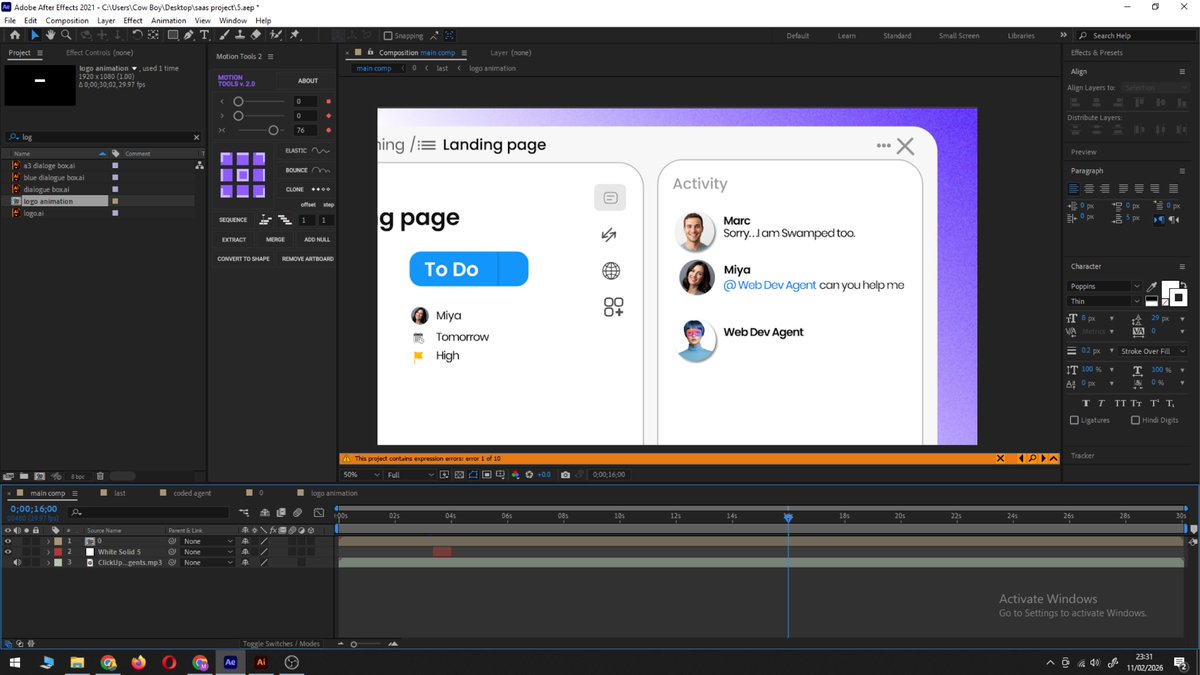The height and width of the screenshot is (675, 1200).
Task: Select the Rectangle shape tool
Action: pyautogui.click(x=173, y=35)
